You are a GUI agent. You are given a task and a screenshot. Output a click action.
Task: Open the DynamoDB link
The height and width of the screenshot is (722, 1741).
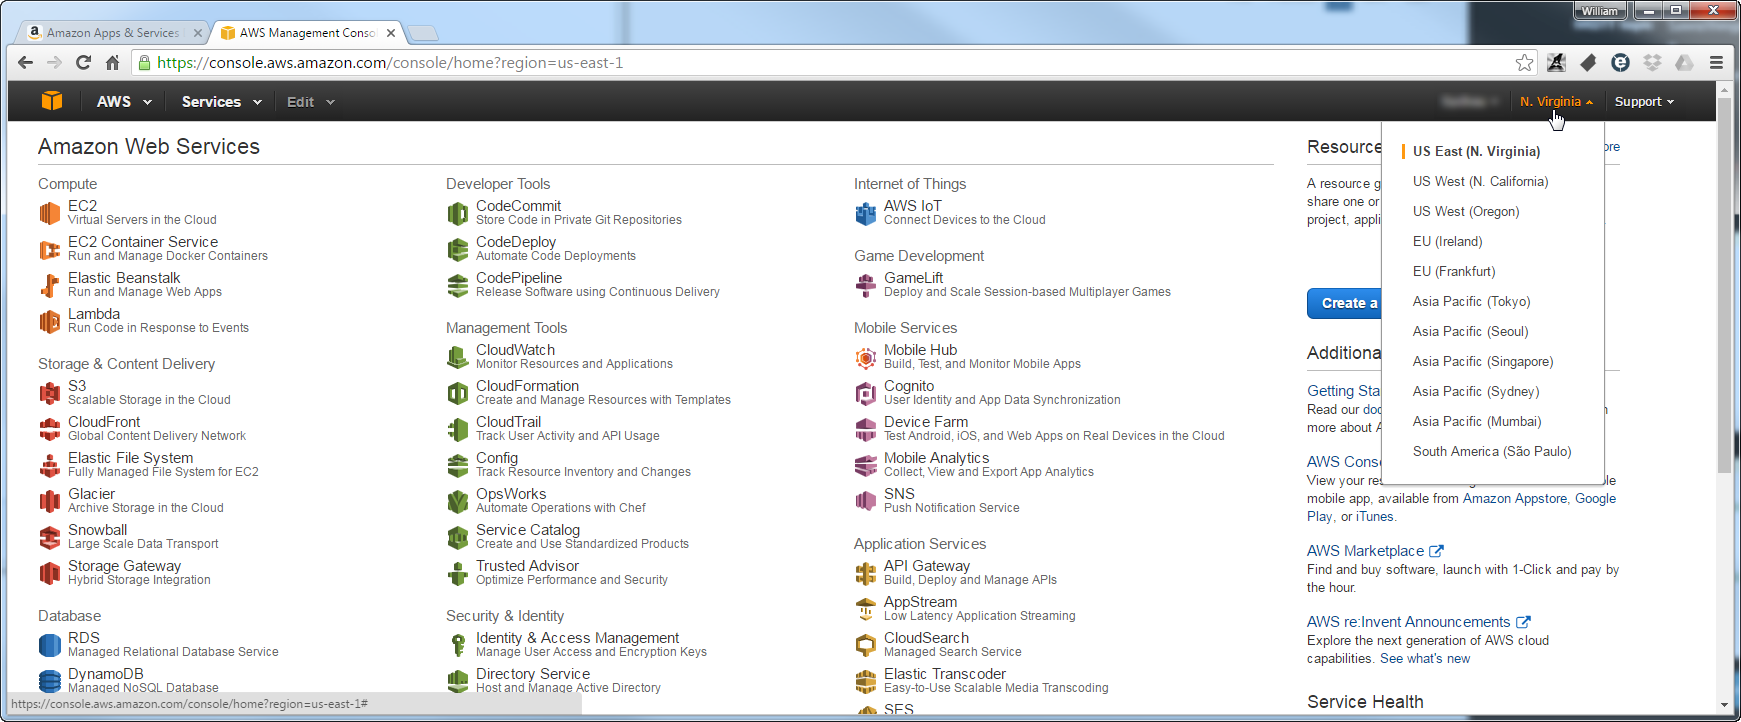coord(106,674)
